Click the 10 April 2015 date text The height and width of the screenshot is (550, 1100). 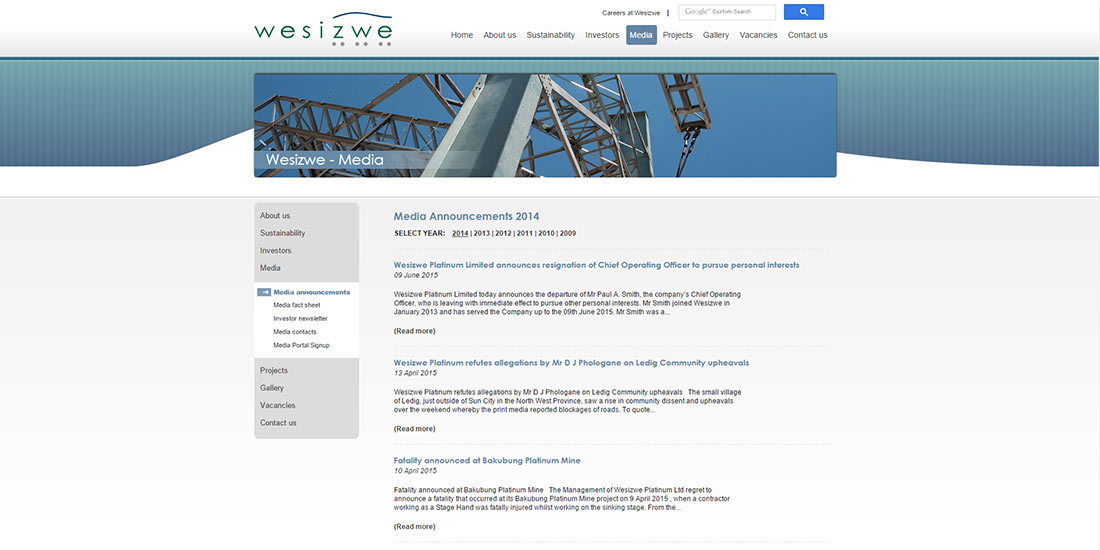click(x=415, y=471)
